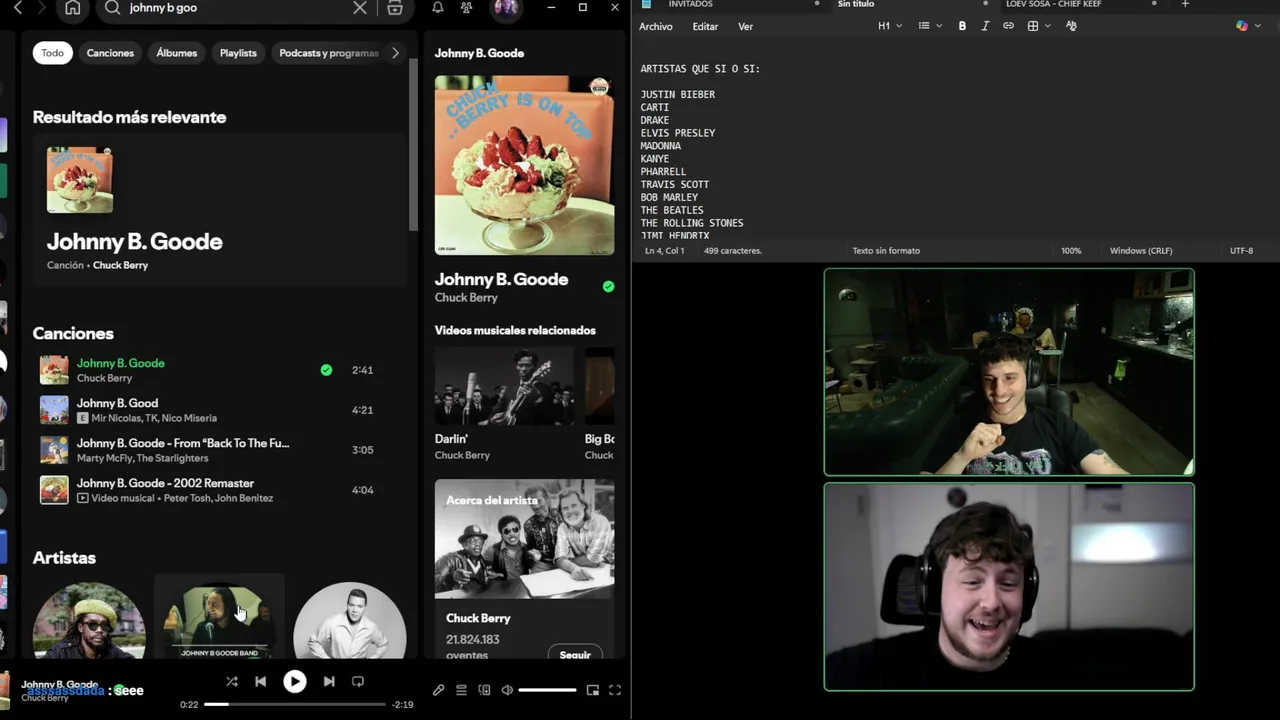1280x720 pixels.
Task: Adjust the Spotify volume slider
Action: [547, 690]
